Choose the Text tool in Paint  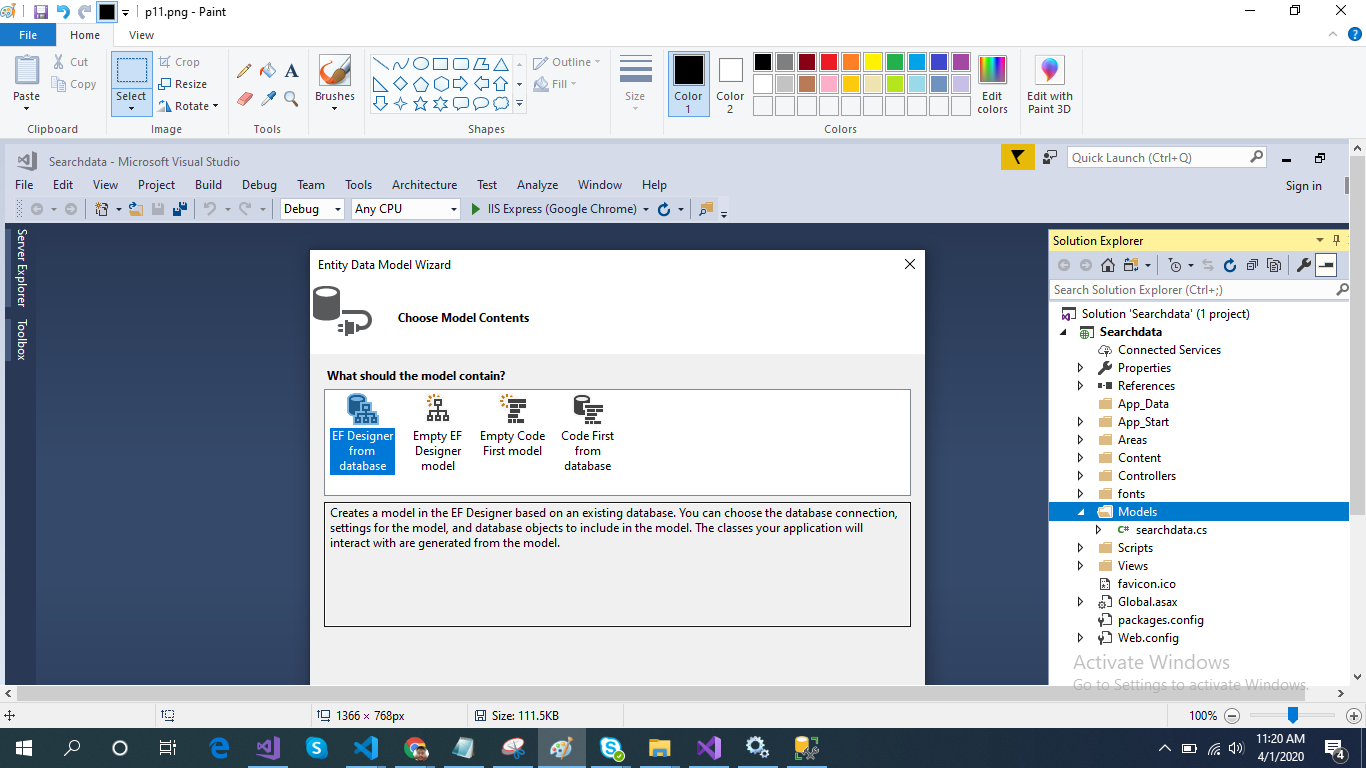(292, 71)
